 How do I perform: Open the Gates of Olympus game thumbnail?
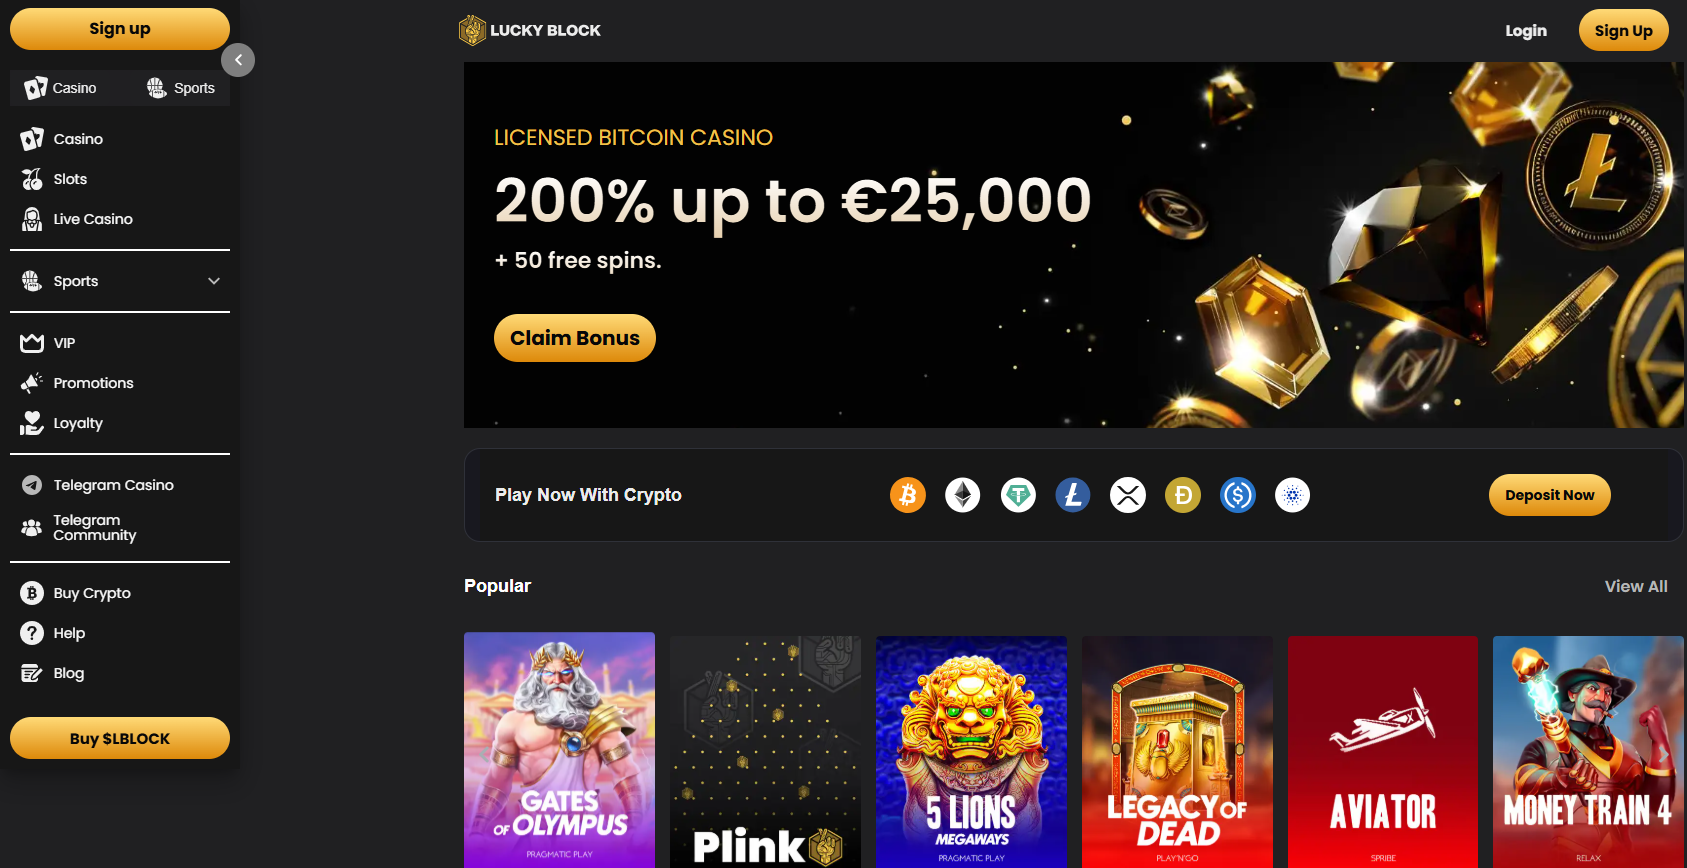pos(559,750)
